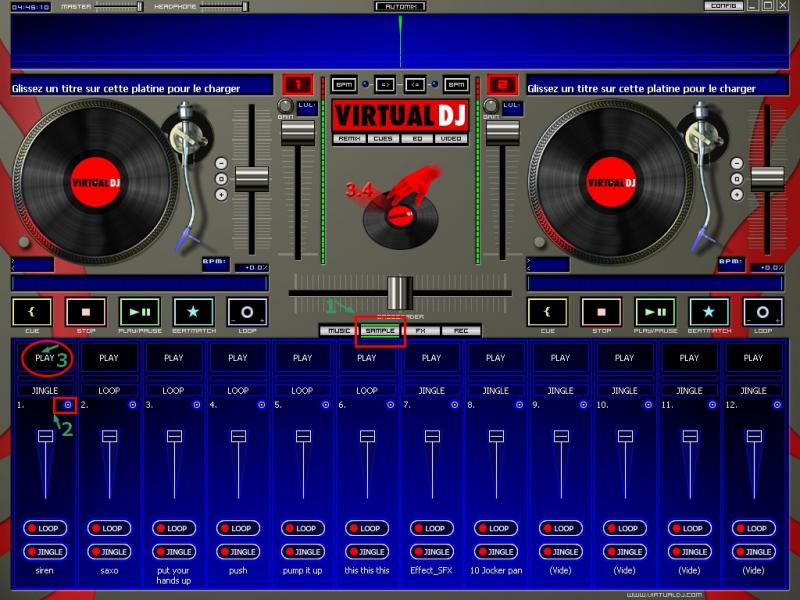
Task: Click the right deck pitch plus button
Action: click(x=737, y=195)
